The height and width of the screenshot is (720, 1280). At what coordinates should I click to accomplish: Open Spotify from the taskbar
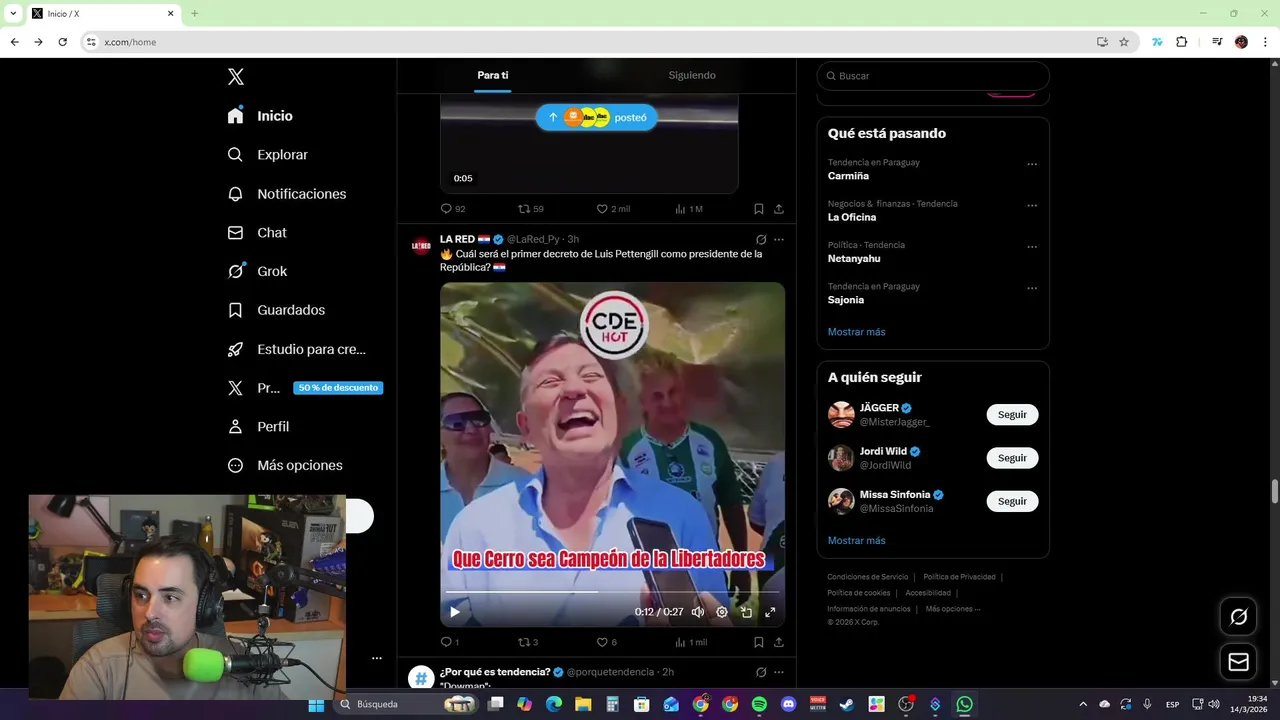[x=759, y=705]
